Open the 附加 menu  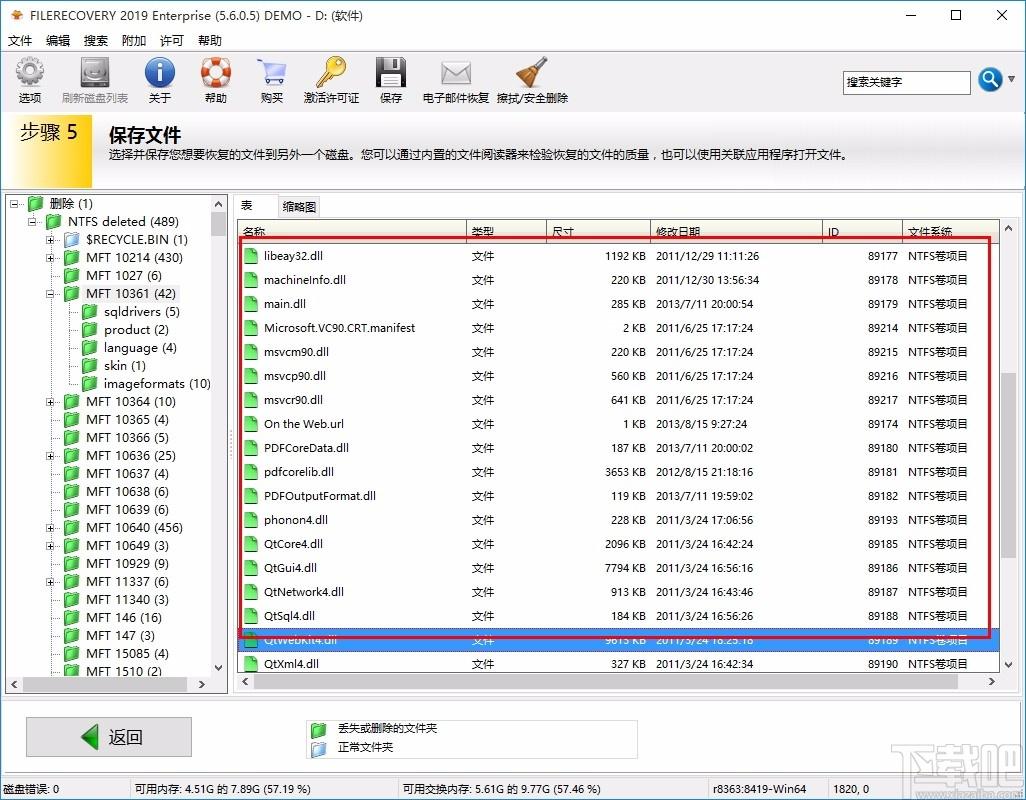(x=133, y=41)
